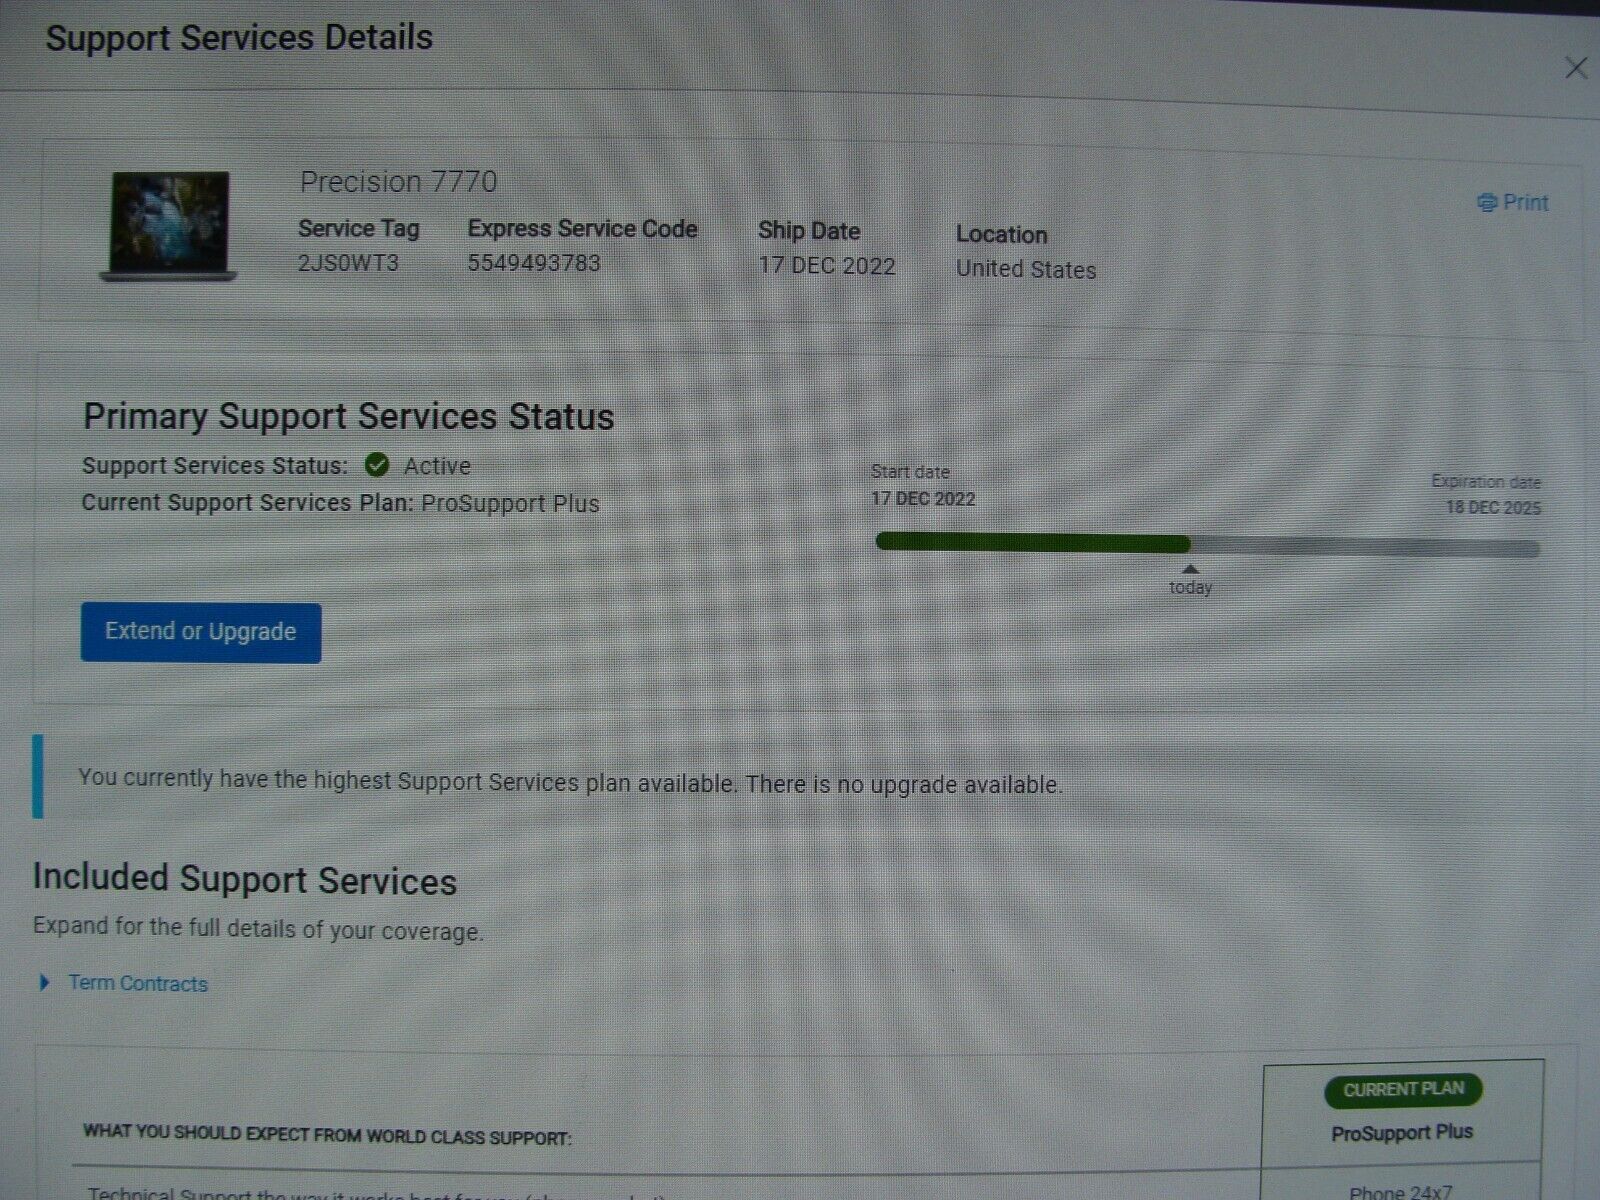Click the warranty coverage progress bar
This screenshot has height=1200, width=1600.
tap(1207, 545)
